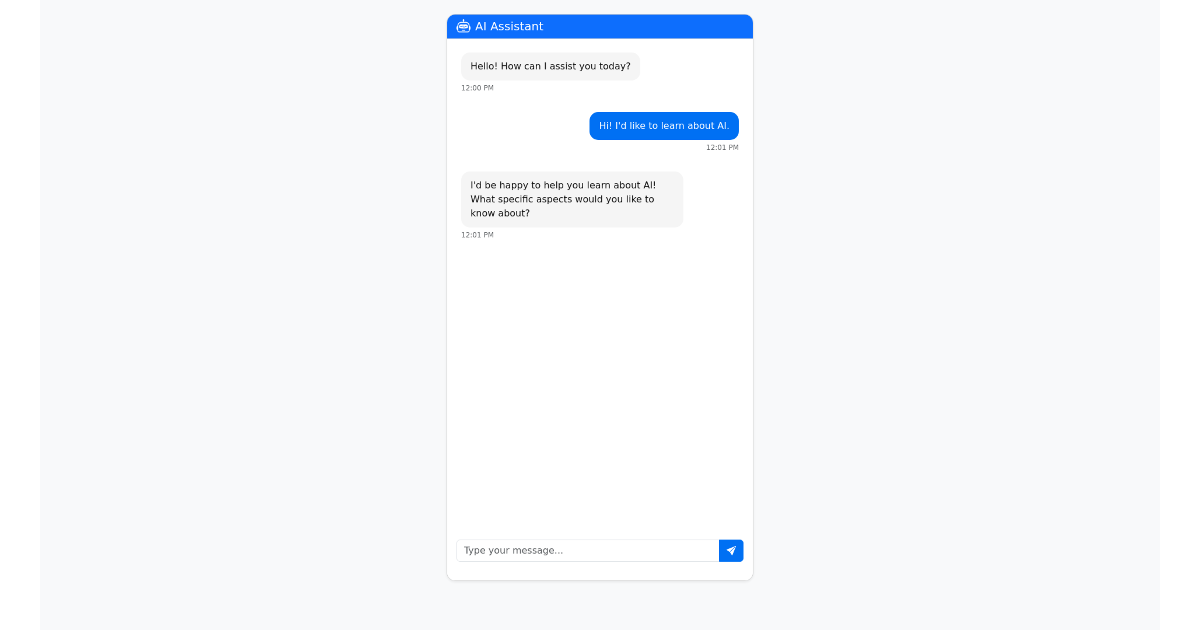Click the "AI Assistant" title text
1200x630 pixels.
(510, 26)
